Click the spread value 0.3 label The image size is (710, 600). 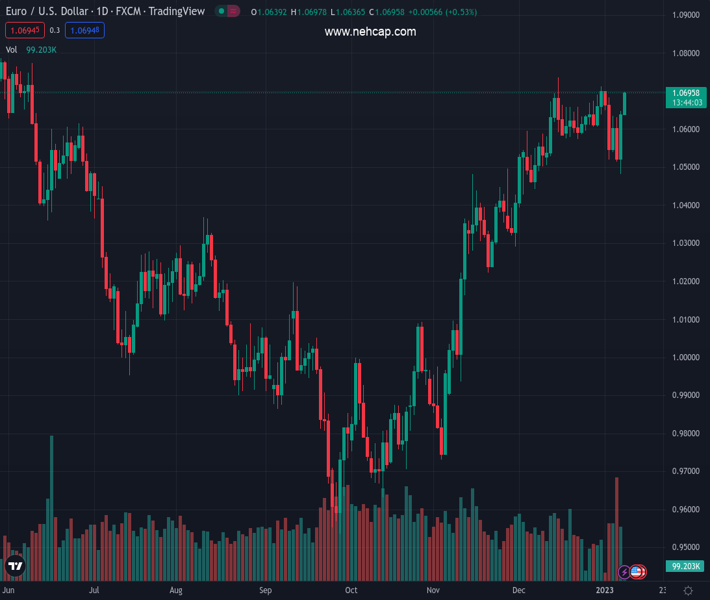55,31
